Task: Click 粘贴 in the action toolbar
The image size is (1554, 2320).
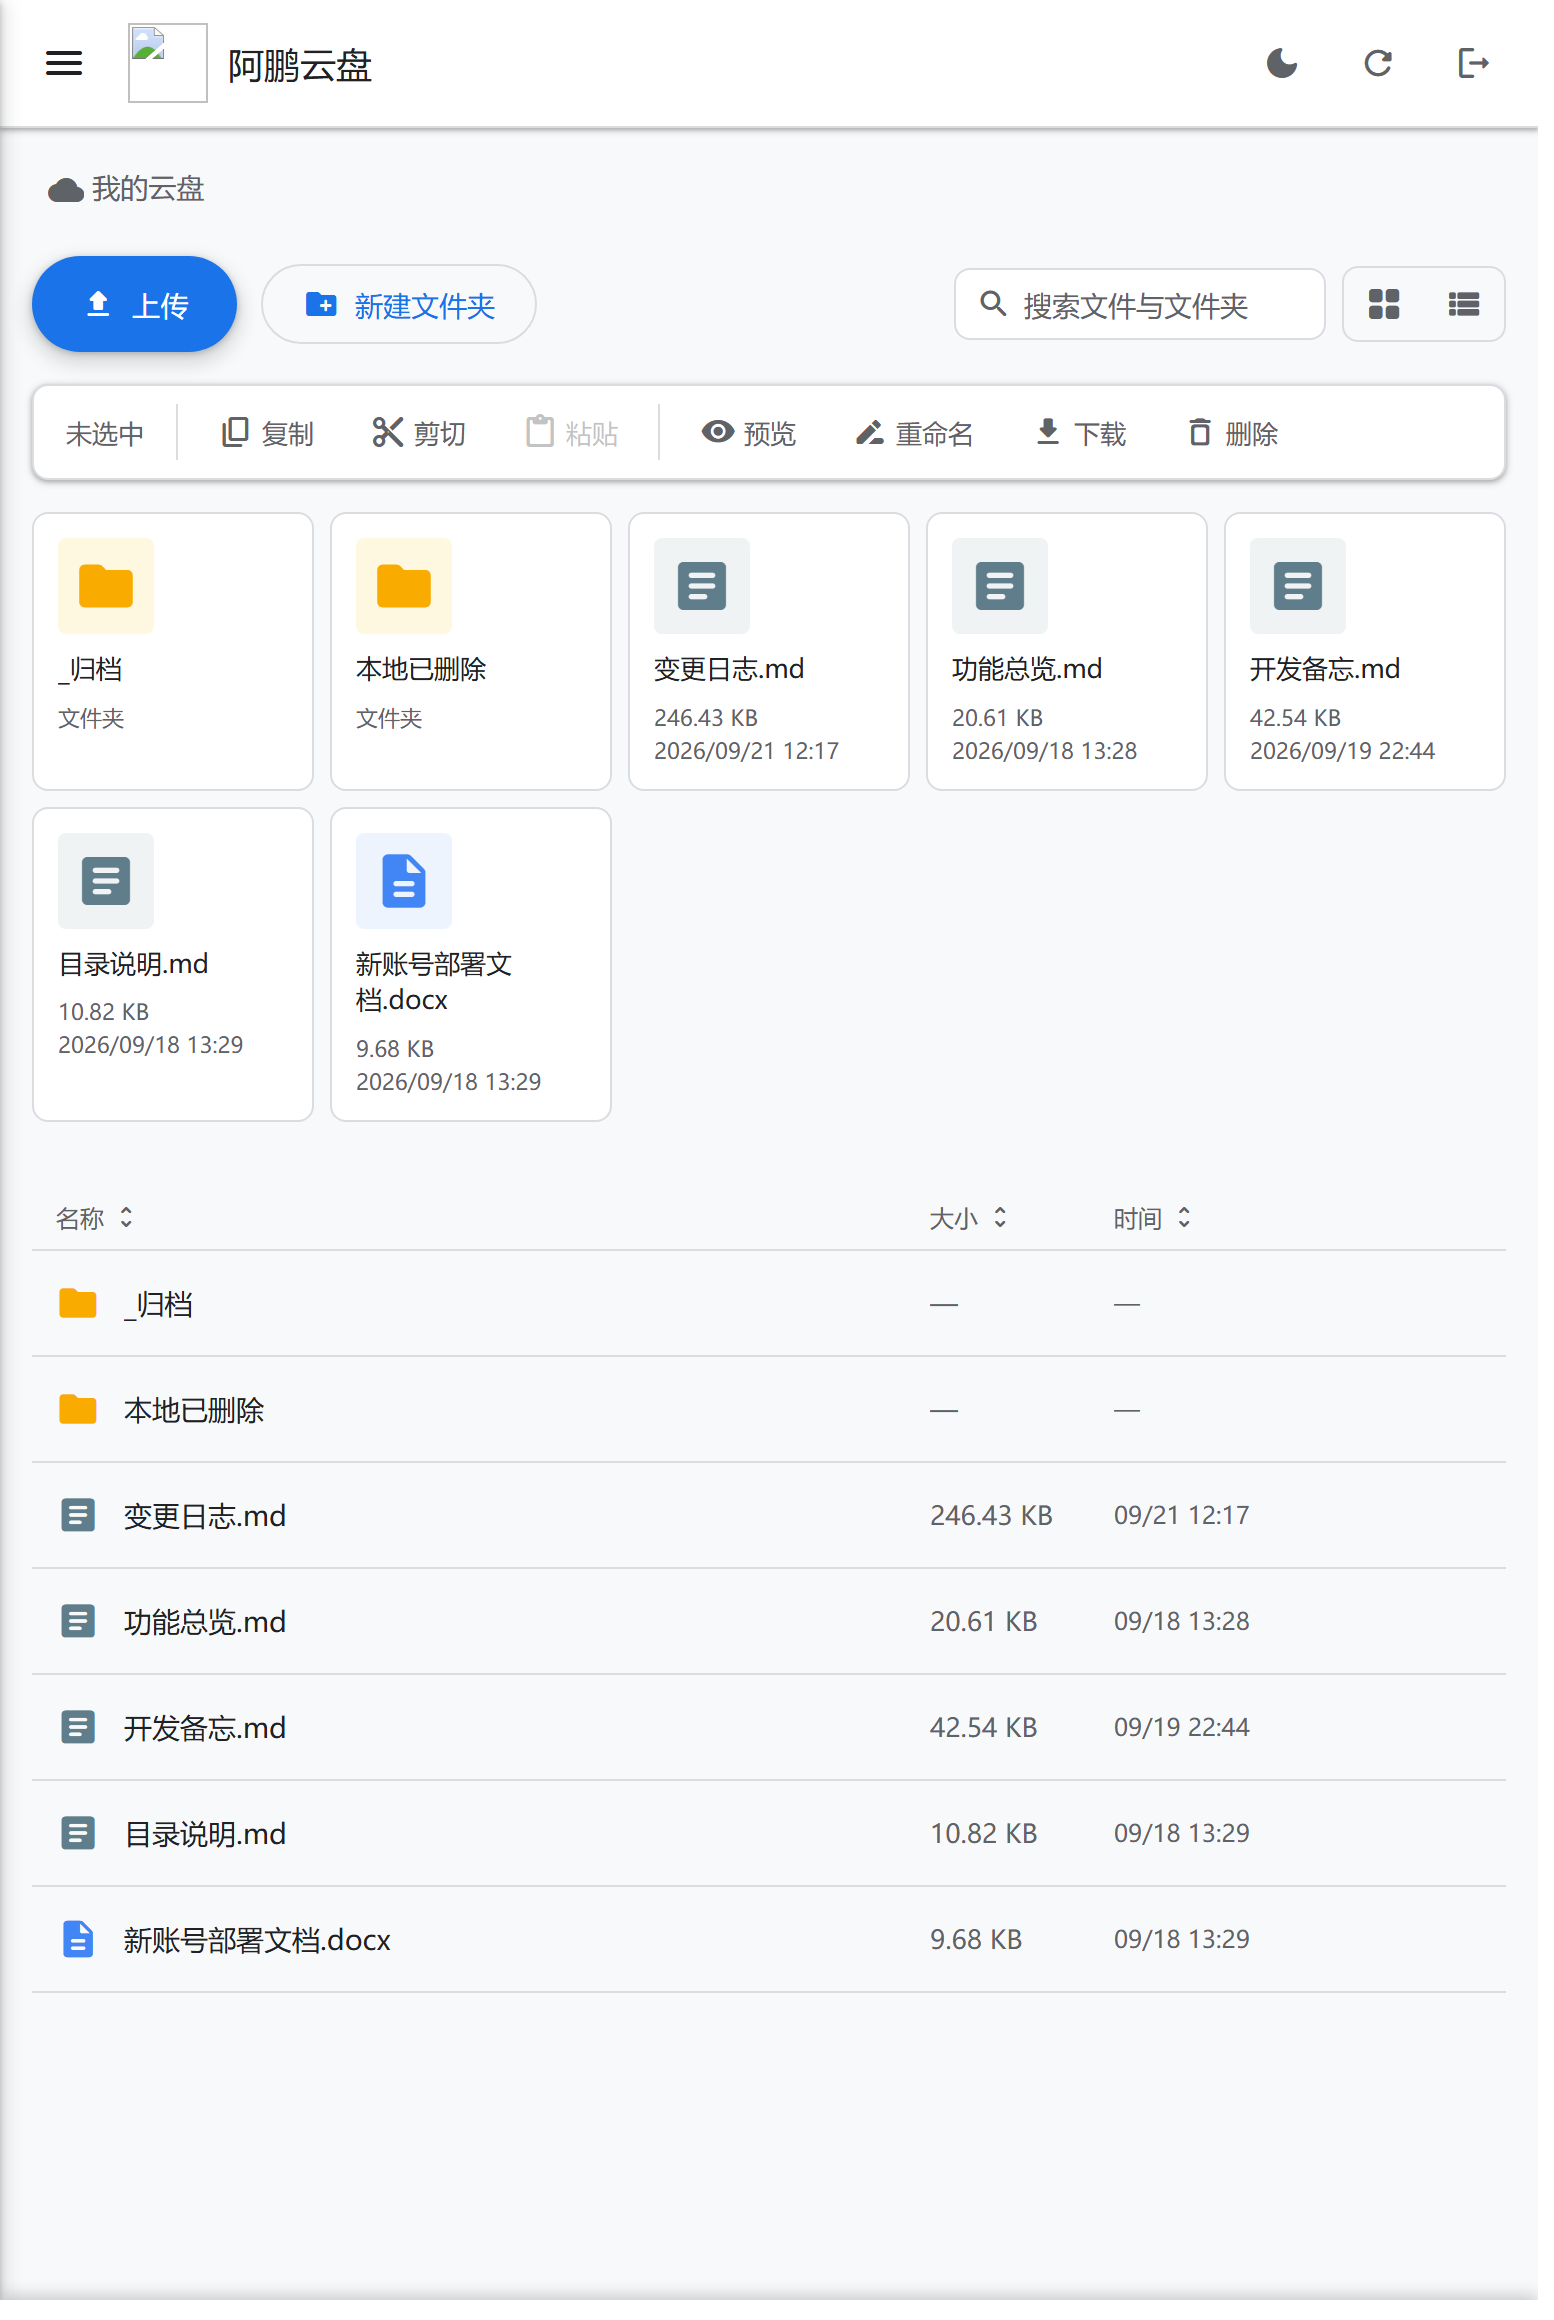Action: point(572,433)
